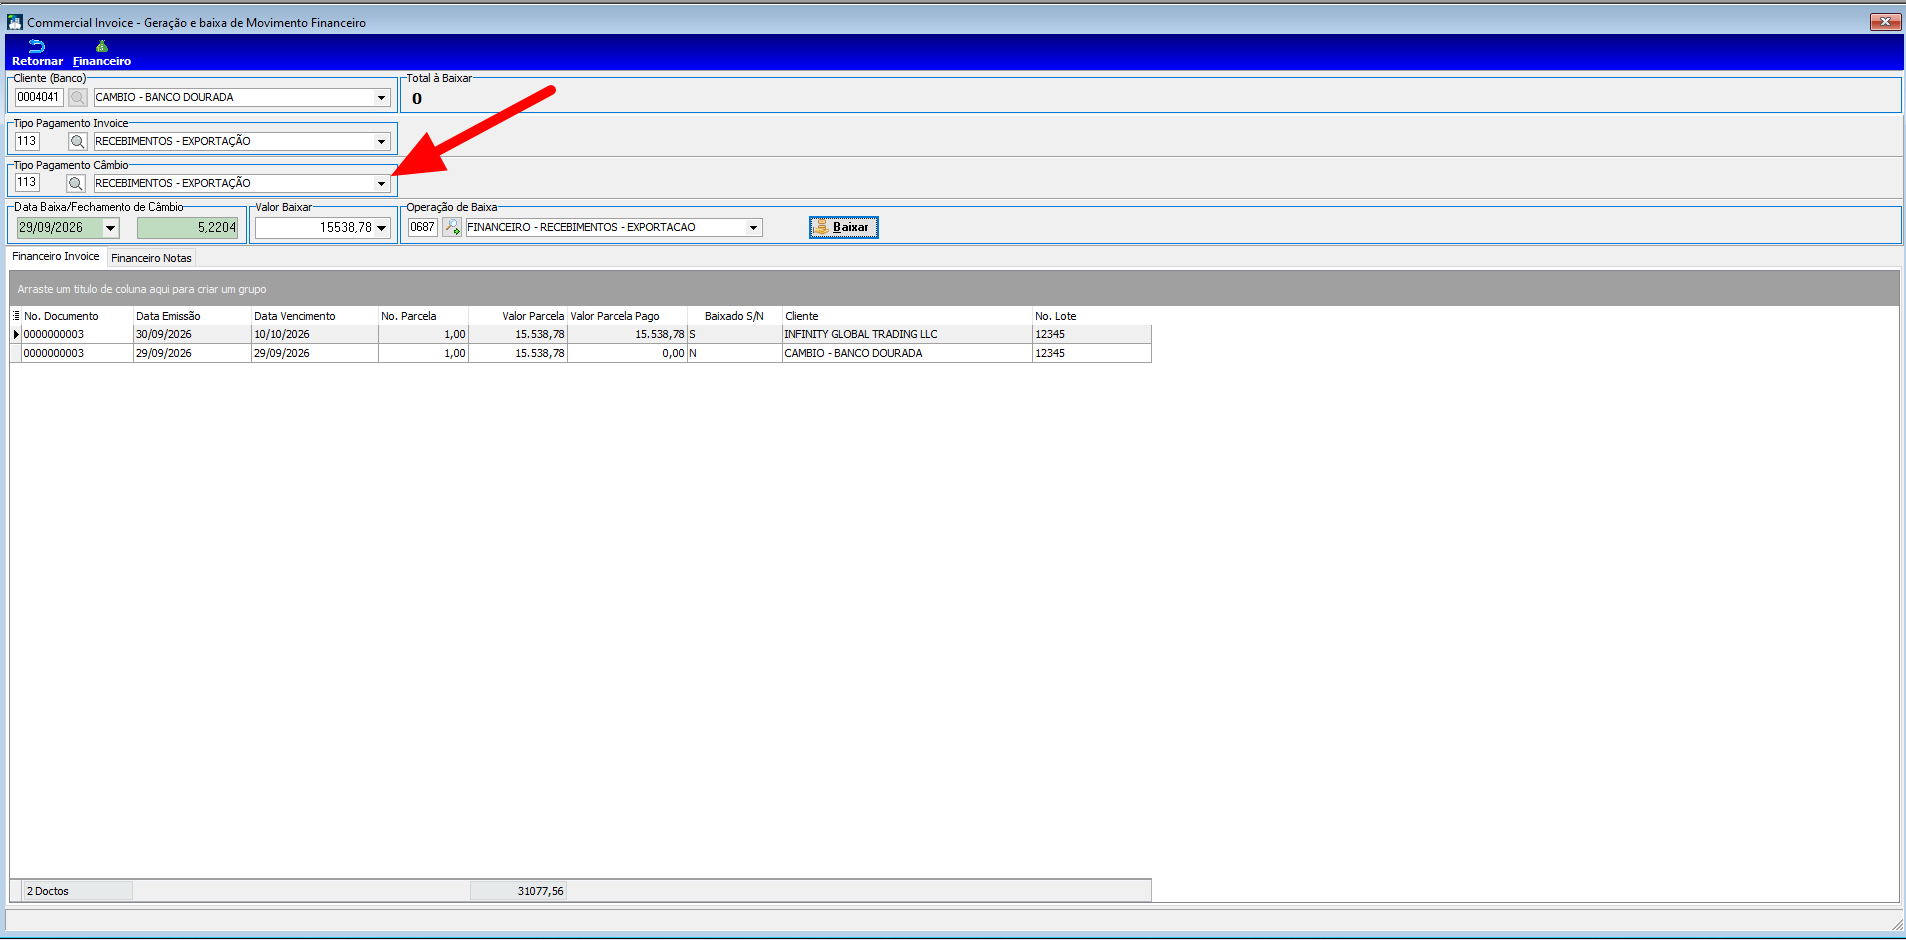This screenshot has height=940, width=1906.
Task: Sort by the No. Parcela column header
Action: point(423,316)
